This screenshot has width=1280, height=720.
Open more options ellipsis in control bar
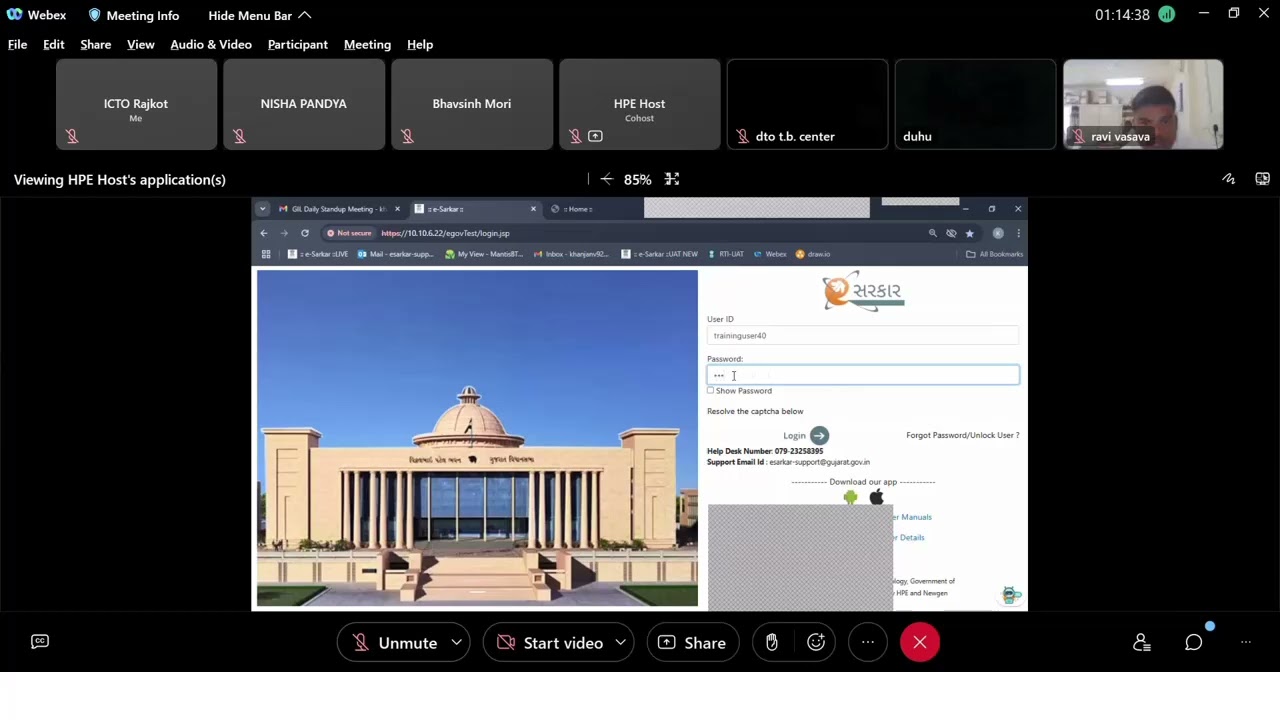point(868,642)
